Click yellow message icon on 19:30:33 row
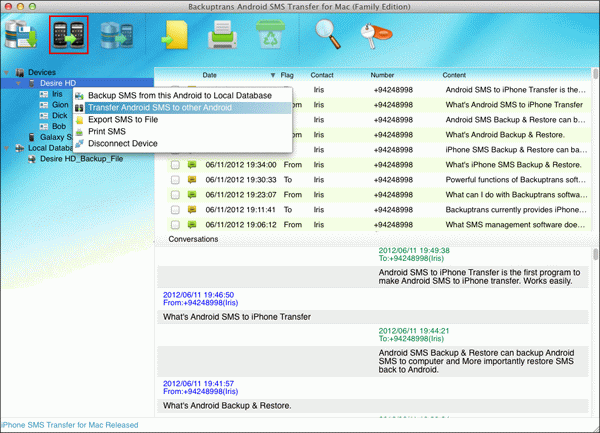The image size is (600, 433). coord(192,180)
